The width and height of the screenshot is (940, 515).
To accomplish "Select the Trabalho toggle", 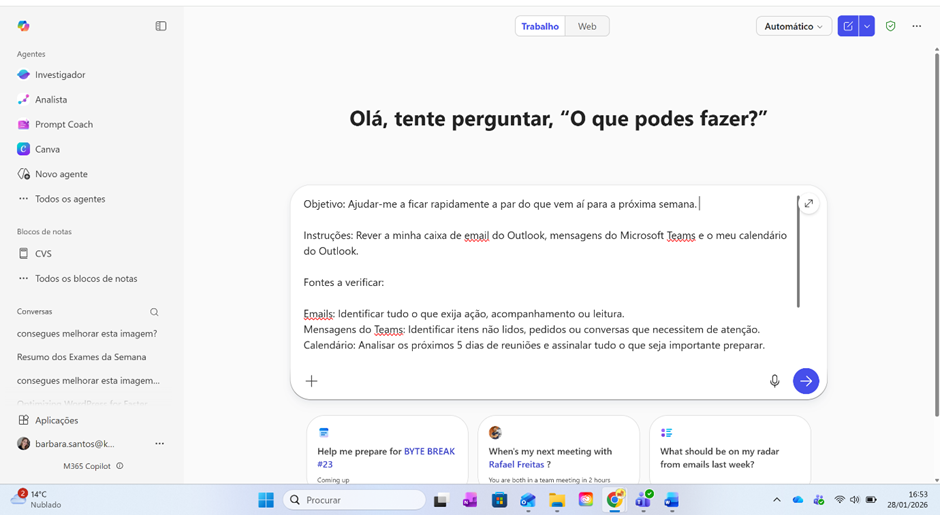I will pos(540,26).
